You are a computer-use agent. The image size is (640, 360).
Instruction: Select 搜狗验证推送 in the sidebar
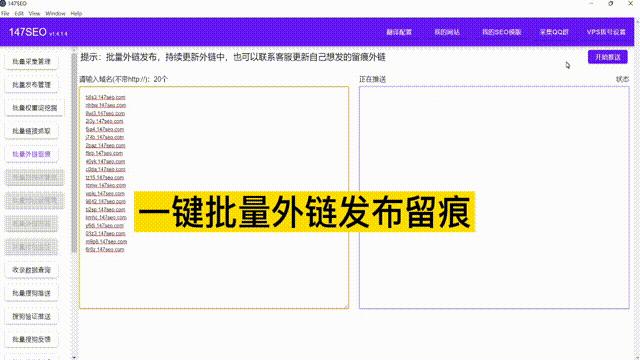pos(31,316)
